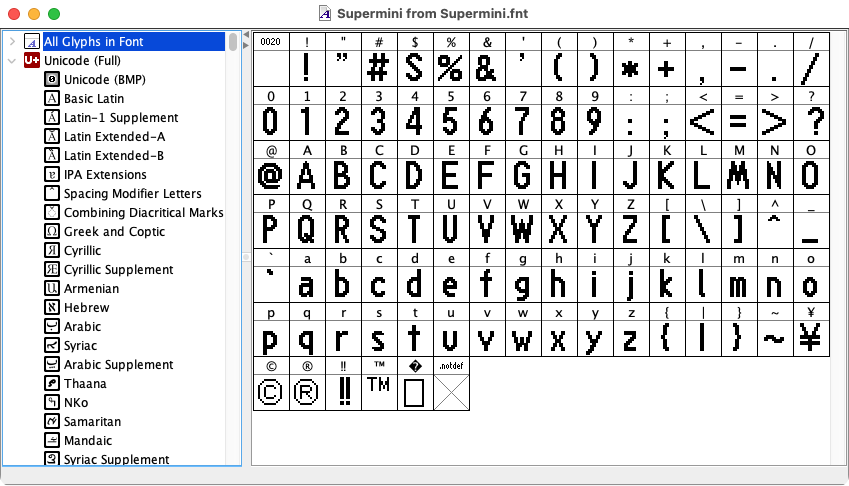This screenshot has height=486, width=849.
Task: Select the space glyph cell 0020
Action: coord(271,60)
